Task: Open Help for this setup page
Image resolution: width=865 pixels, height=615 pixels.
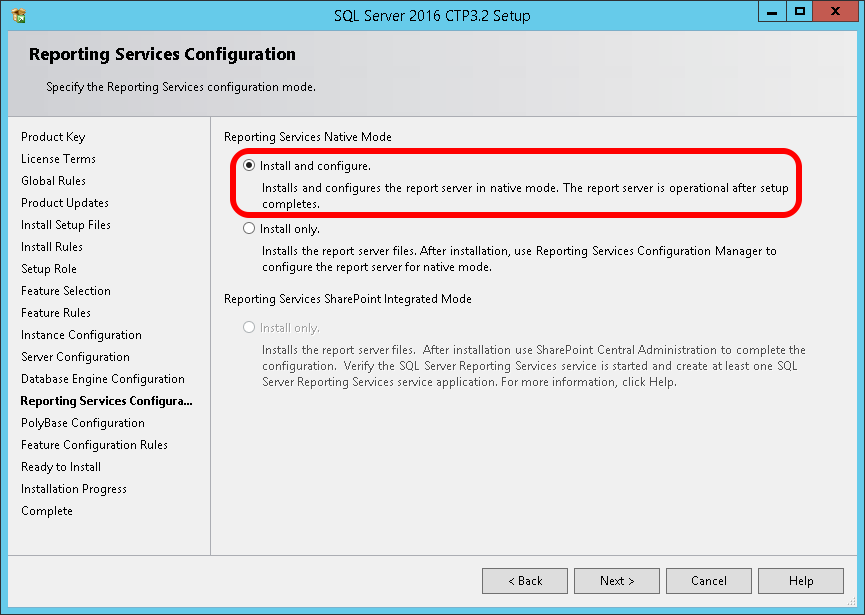Action: (801, 581)
